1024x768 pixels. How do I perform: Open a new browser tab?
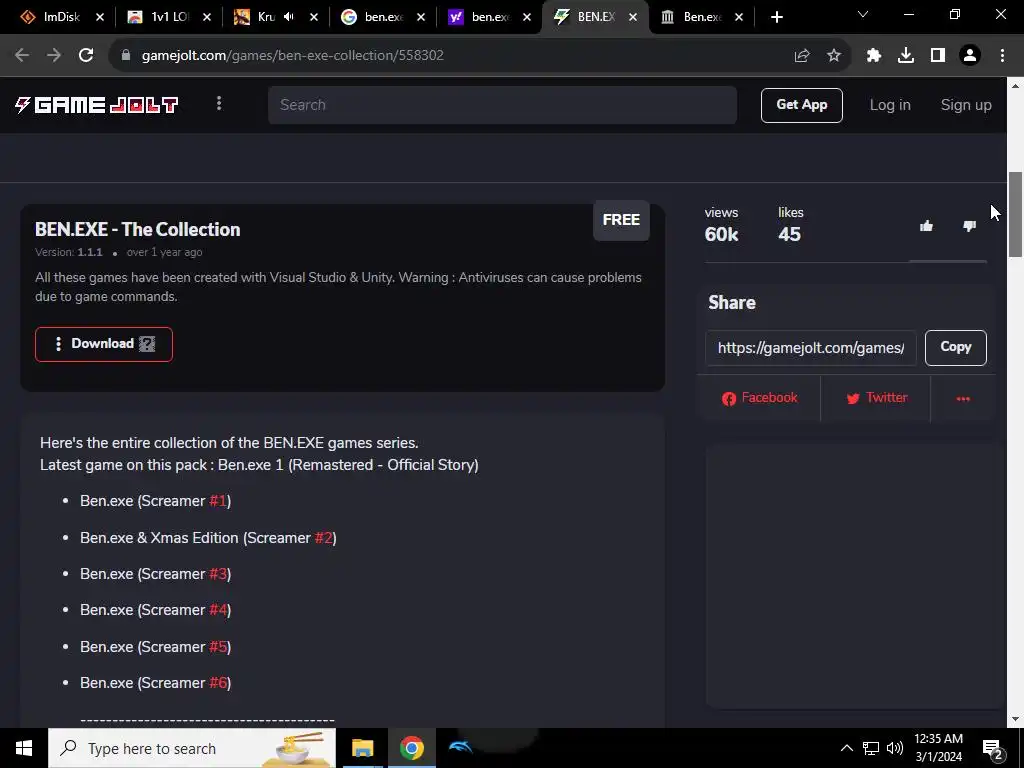click(776, 18)
